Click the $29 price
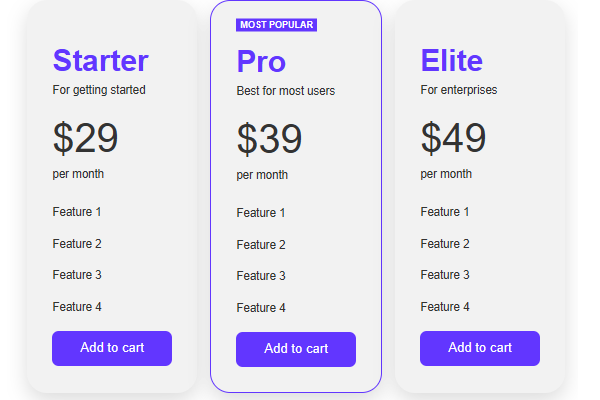Viewport: 600px width, 400px height. pyautogui.click(x=85, y=138)
